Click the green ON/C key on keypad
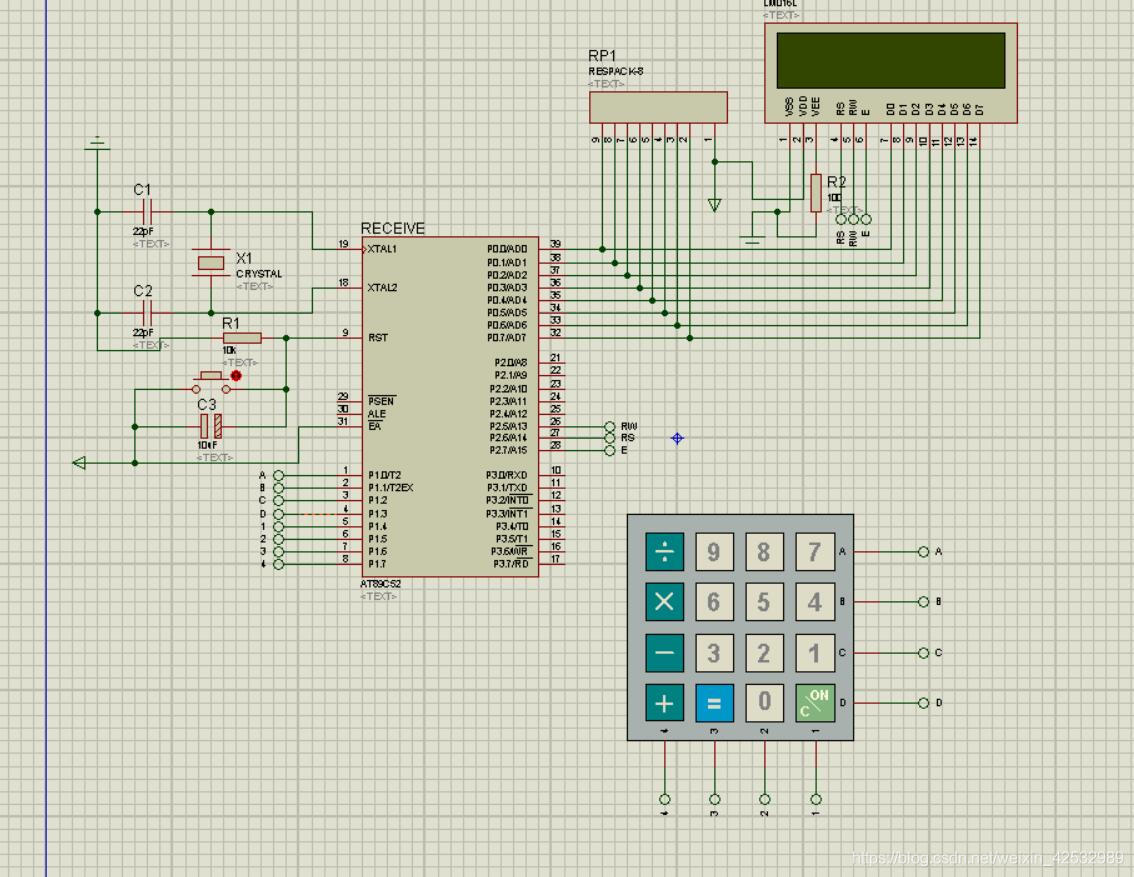The width and height of the screenshot is (1134, 877). pyautogui.click(x=815, y=703)
